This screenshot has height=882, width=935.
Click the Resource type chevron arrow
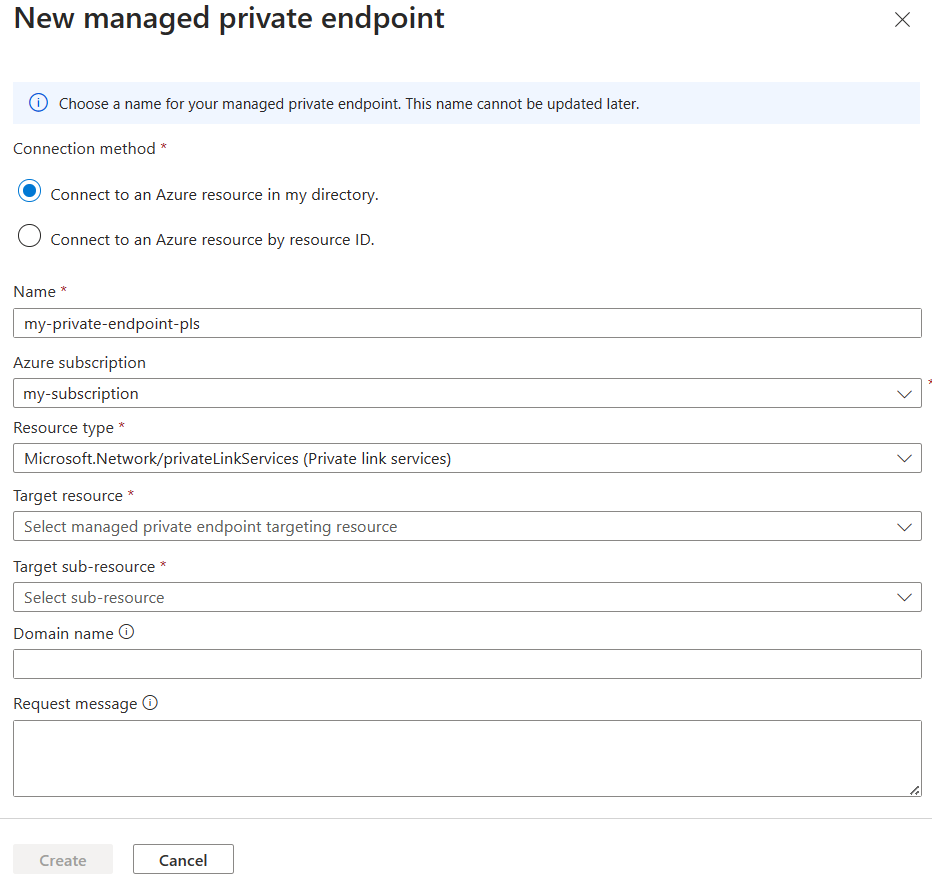tap(904, 459)
